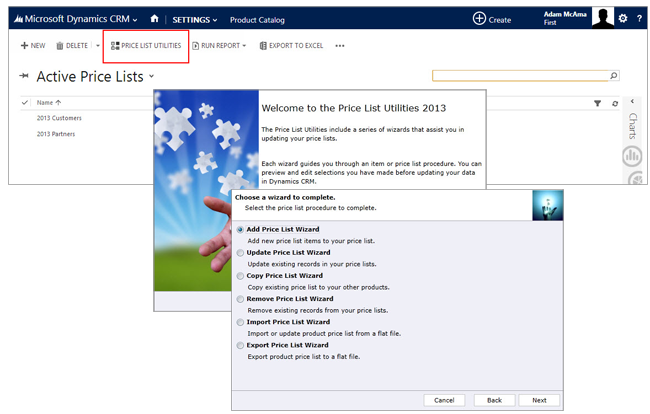This screenshot has height=414, width=650.
Task: Click the DELETE trash button
Action: [x=72, y=46]
